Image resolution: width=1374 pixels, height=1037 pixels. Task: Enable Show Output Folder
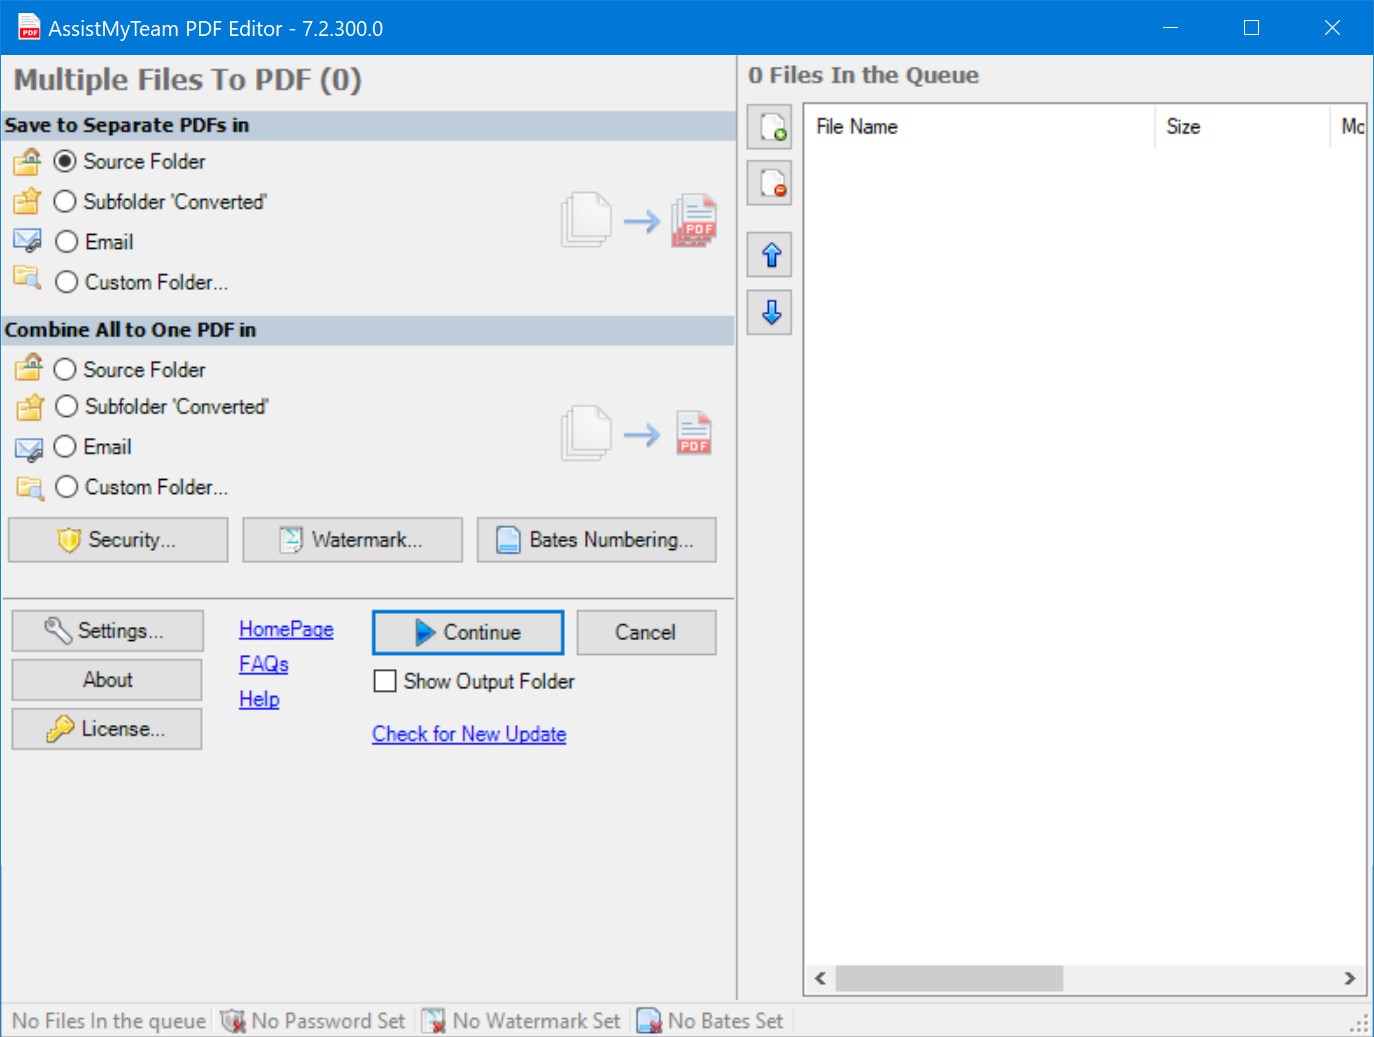point(385,680)
